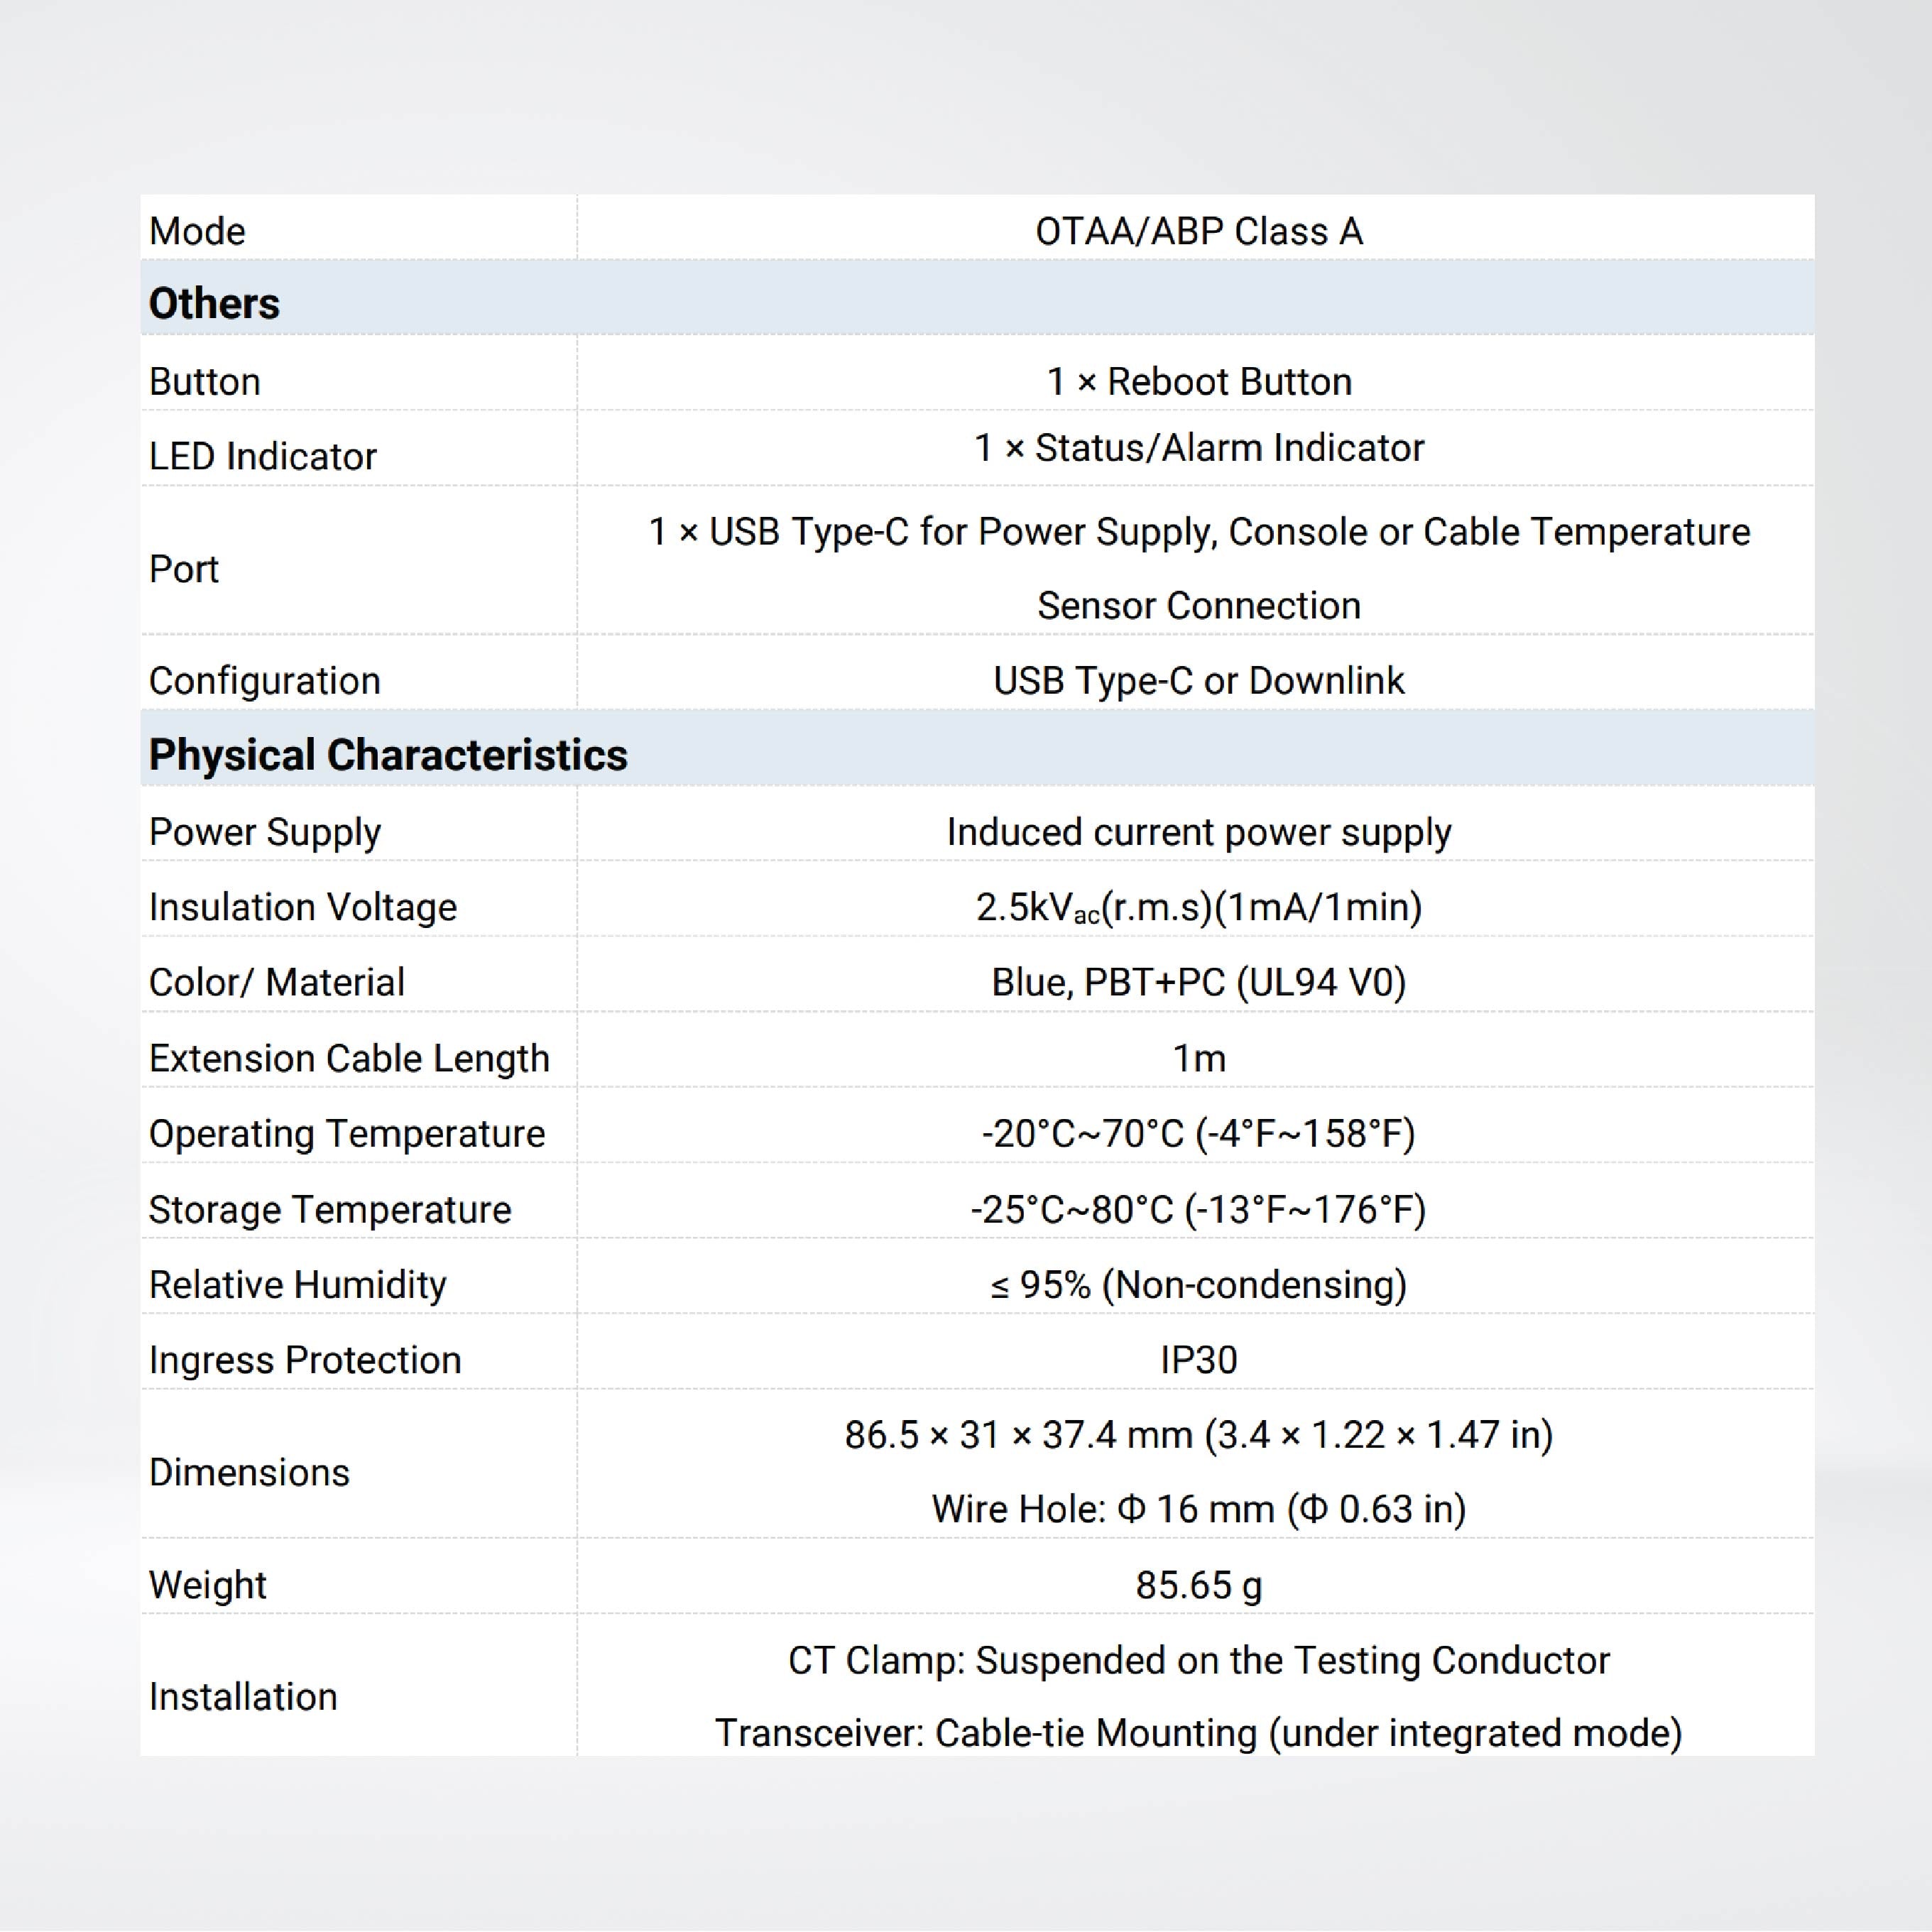The width and height of the screenshot is (1932, 1932).
Task: Click the 'Sensor Connection' text
Action: pyautogui.click(x=1198, y=606)
